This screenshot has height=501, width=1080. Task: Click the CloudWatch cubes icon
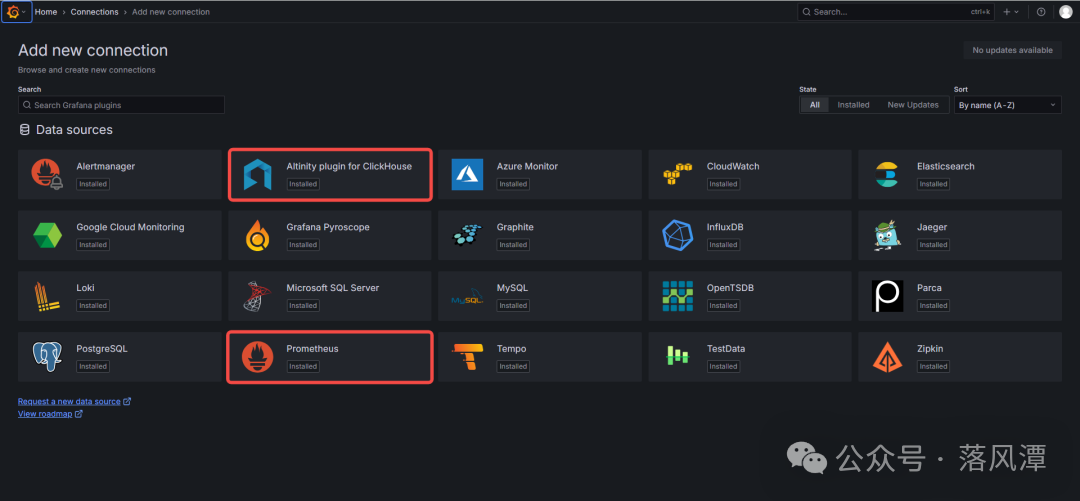click(677, 174)
